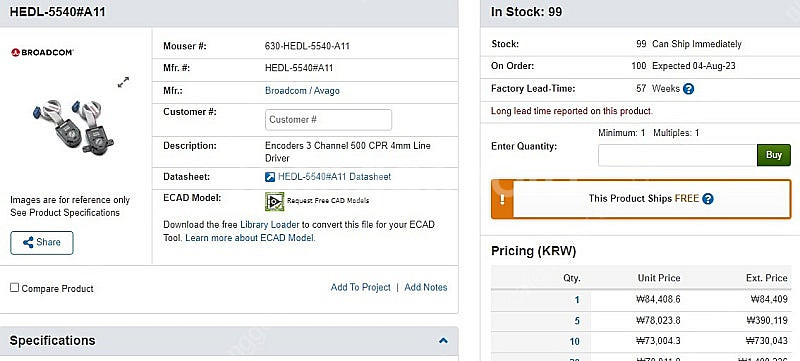Click unit price ₩78,023.8
The image size is (800, 361).
(x=658, y=321)
